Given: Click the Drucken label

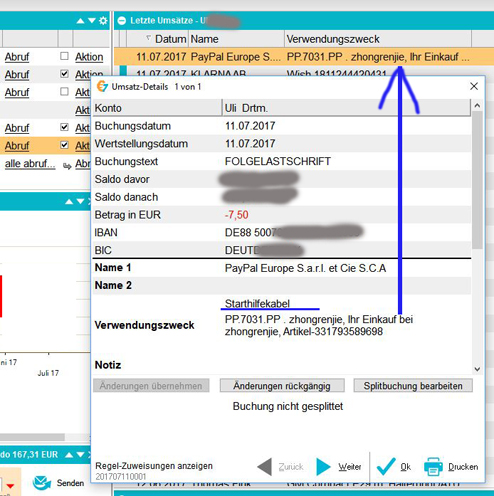Looking at the screenshot, I should 463,467.
